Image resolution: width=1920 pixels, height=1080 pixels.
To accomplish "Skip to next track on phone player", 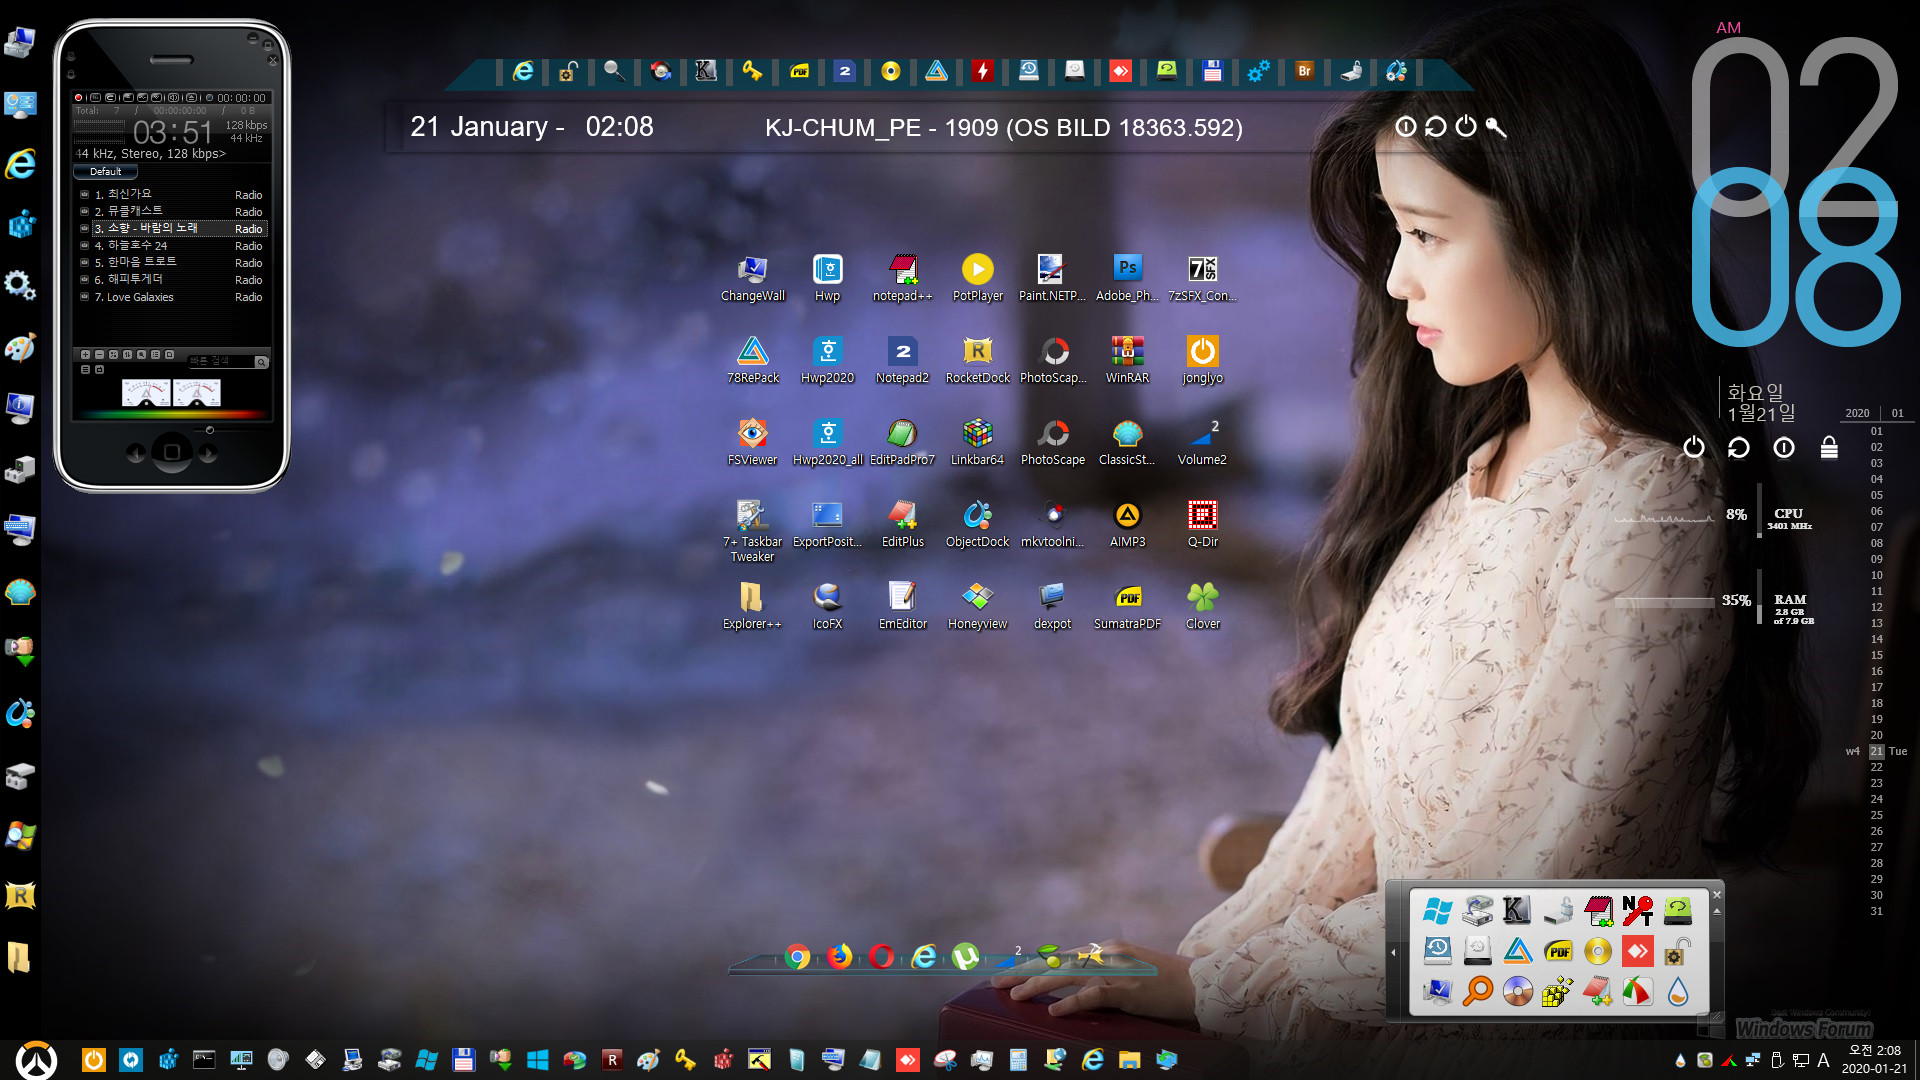I will 208,453.
